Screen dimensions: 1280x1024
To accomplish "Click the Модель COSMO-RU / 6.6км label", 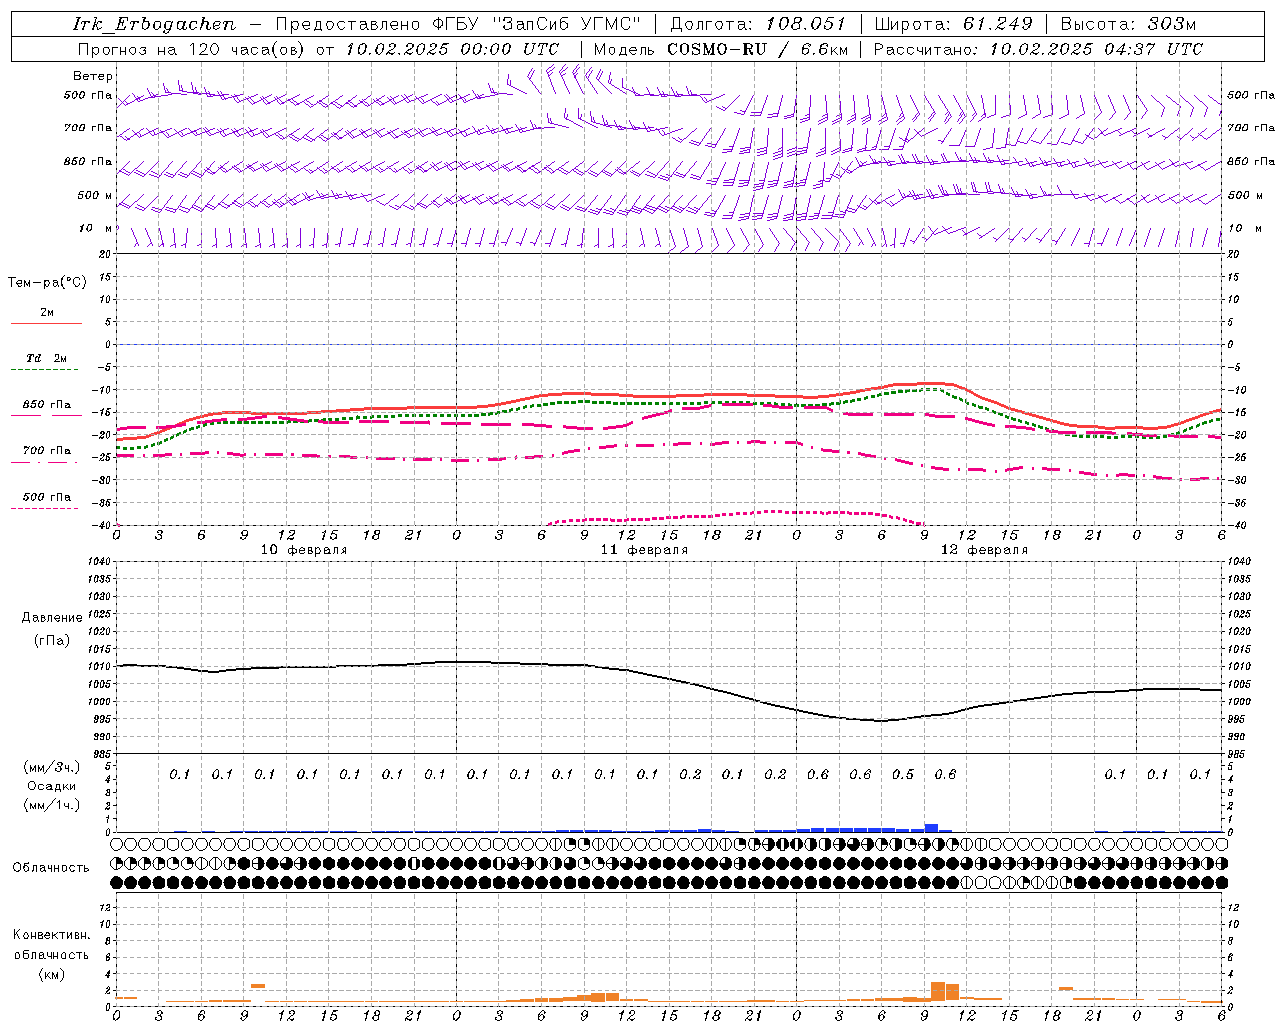I will point(721,49).
